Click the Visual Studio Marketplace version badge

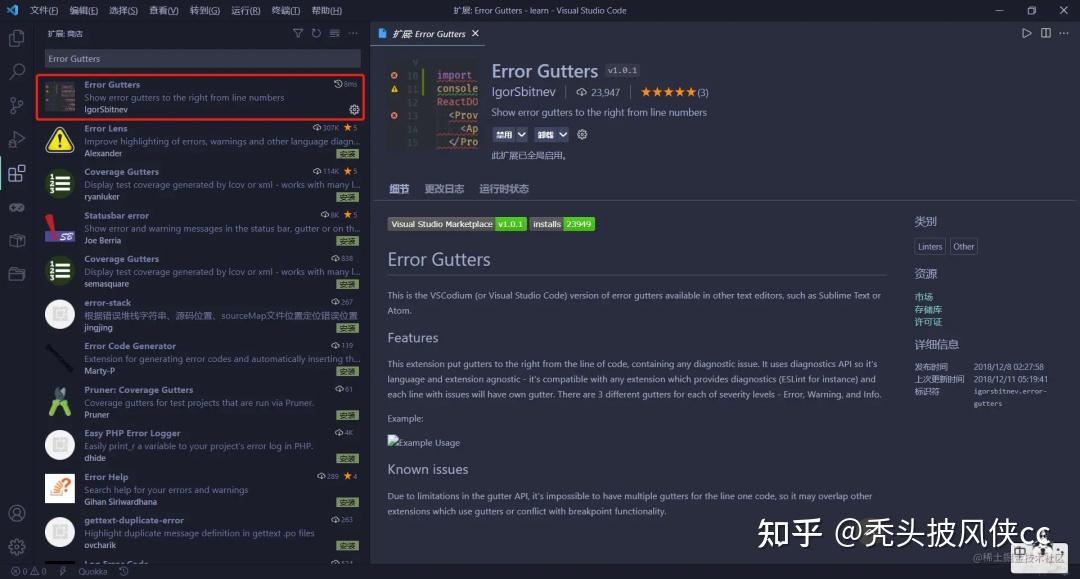click(x=457, y=224)
